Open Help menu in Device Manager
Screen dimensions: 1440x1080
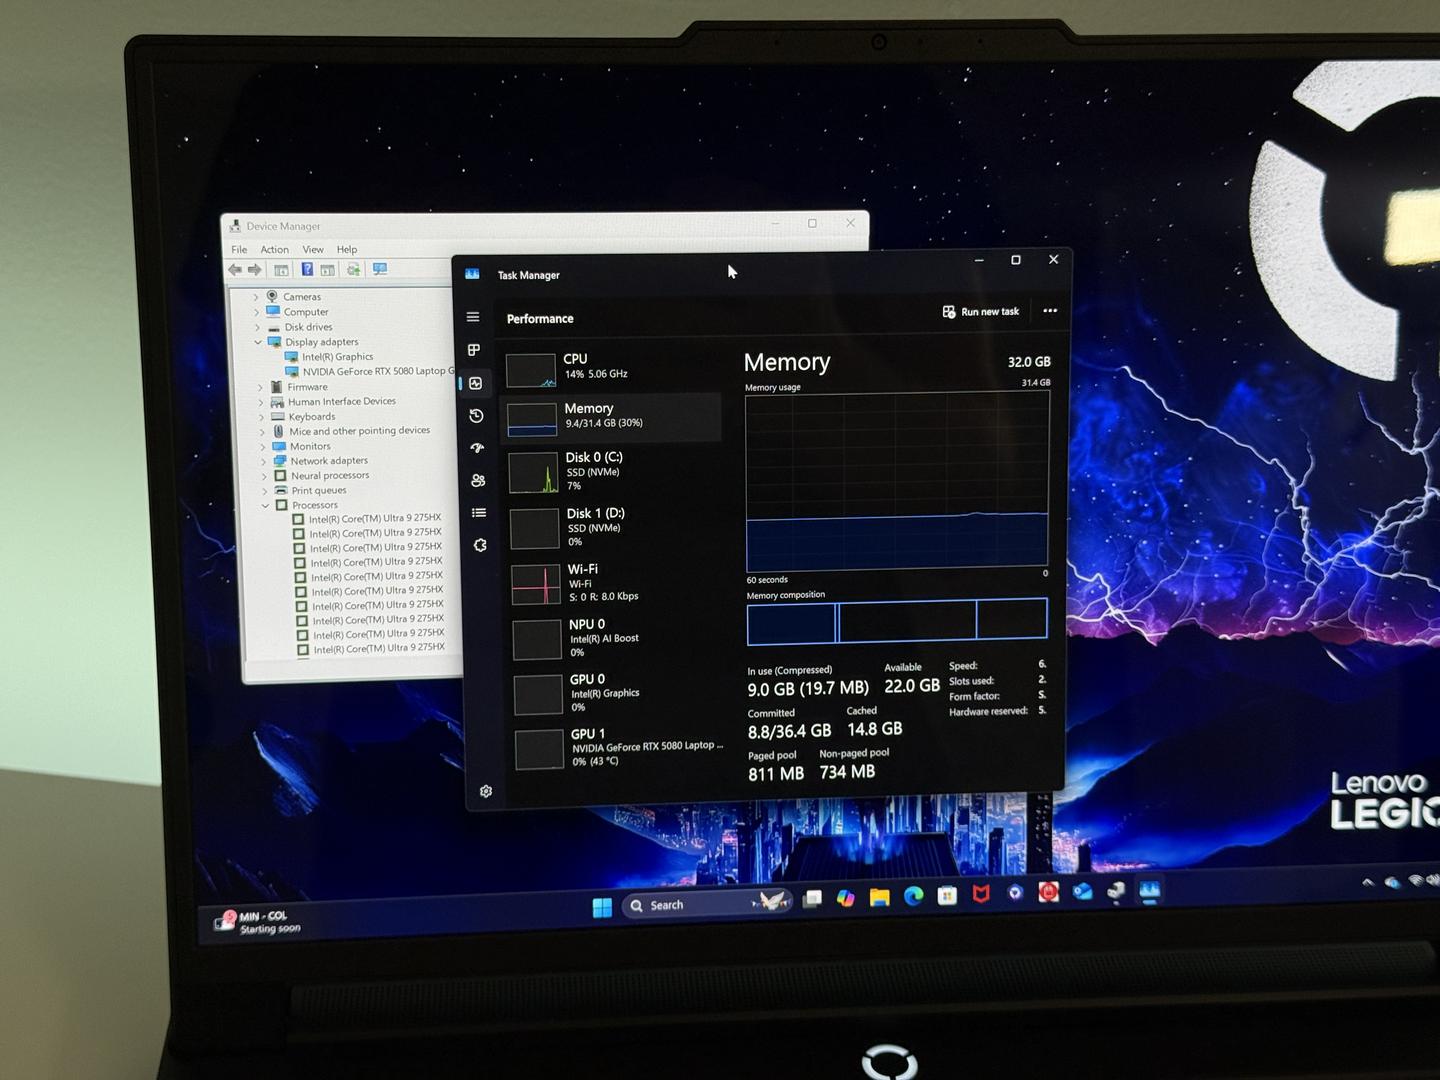coord(347,249)
